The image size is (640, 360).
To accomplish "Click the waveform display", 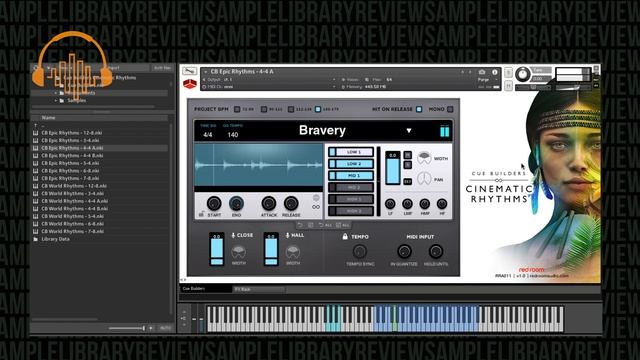I will point(258,165).
